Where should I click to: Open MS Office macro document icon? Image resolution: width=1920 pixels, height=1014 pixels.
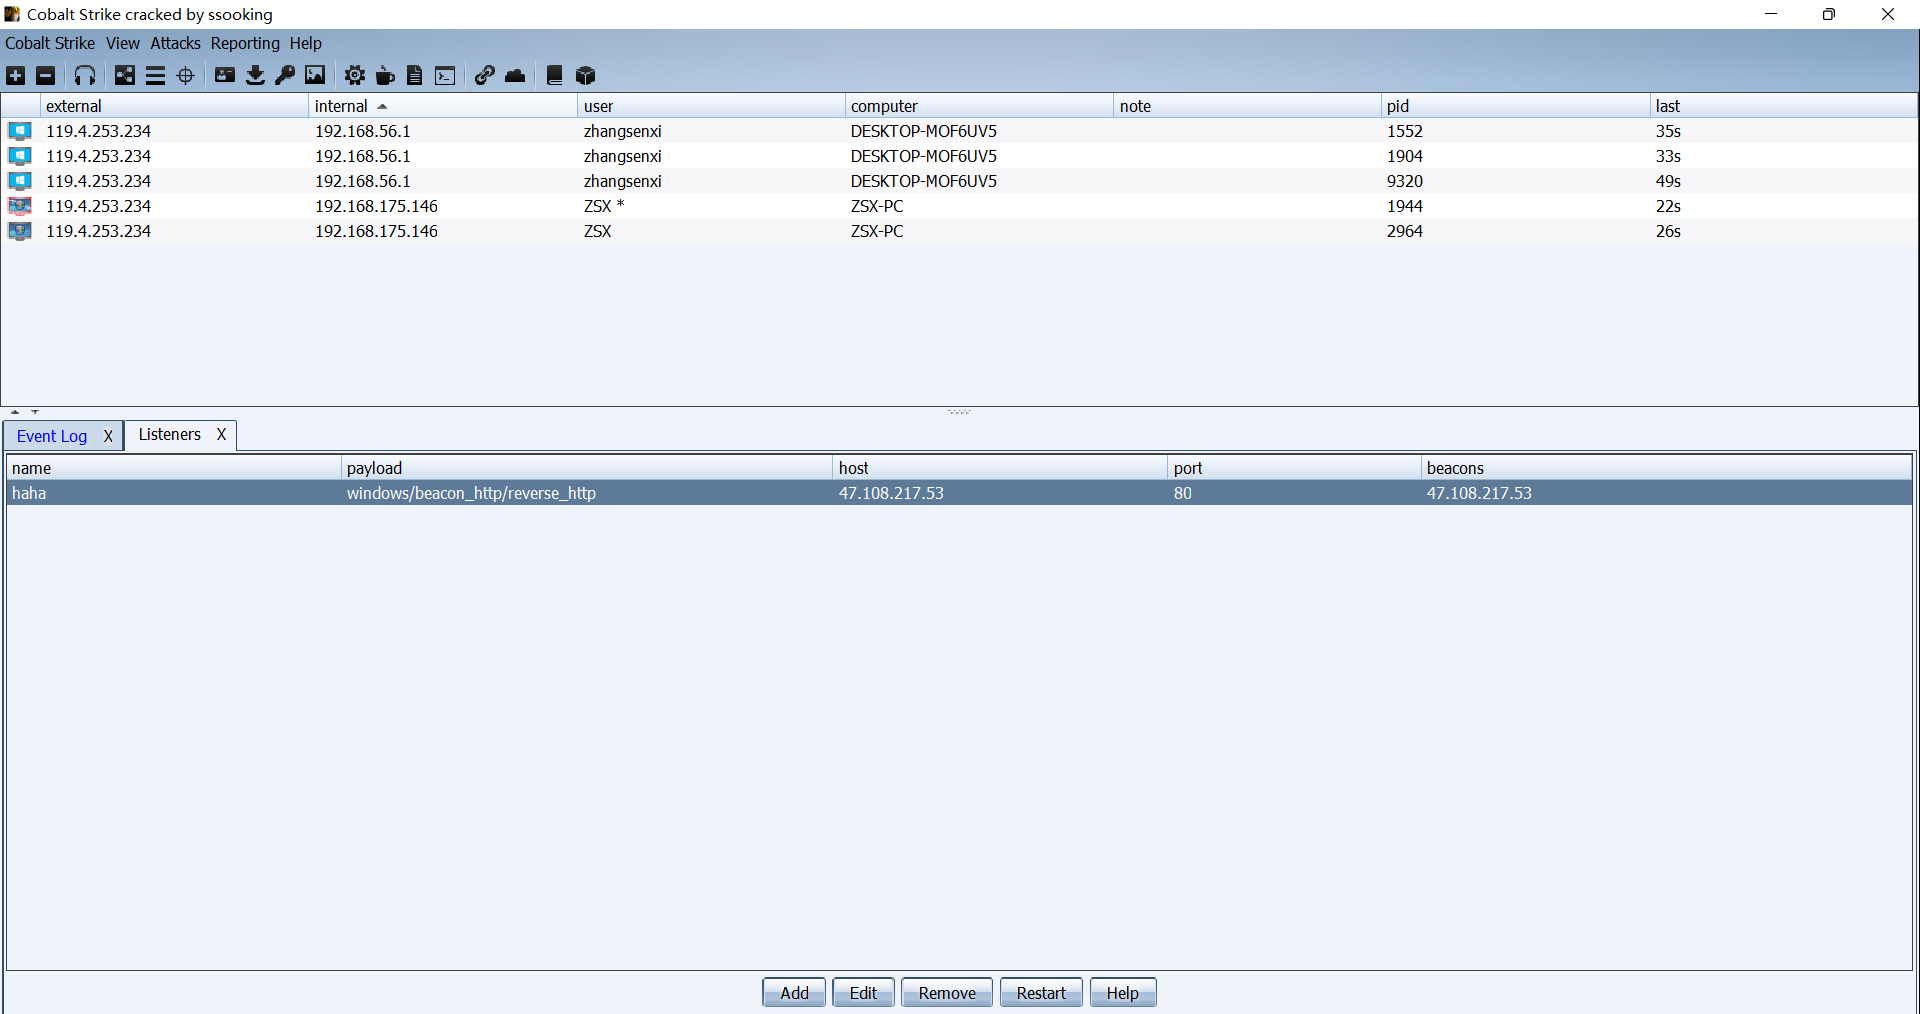(x=415, y=76)
